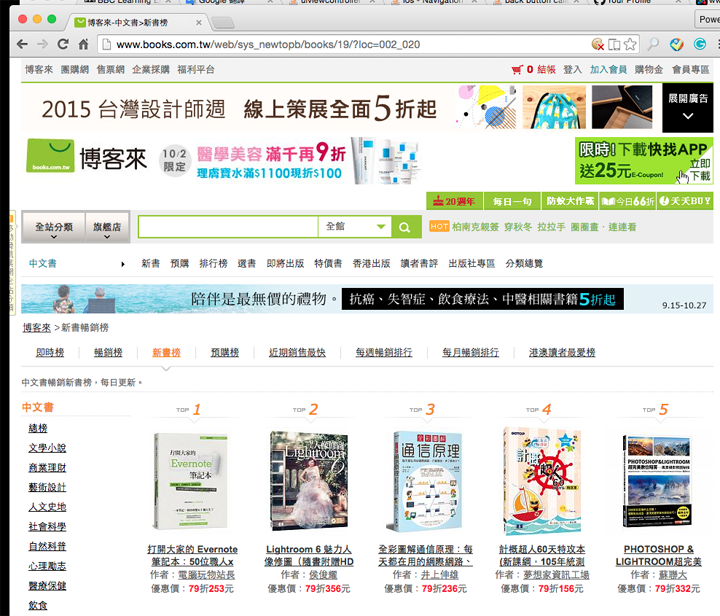Click 特價書 in the navigation menu
The height and width of the screenshot is (616, 720).
coord(328,263)
